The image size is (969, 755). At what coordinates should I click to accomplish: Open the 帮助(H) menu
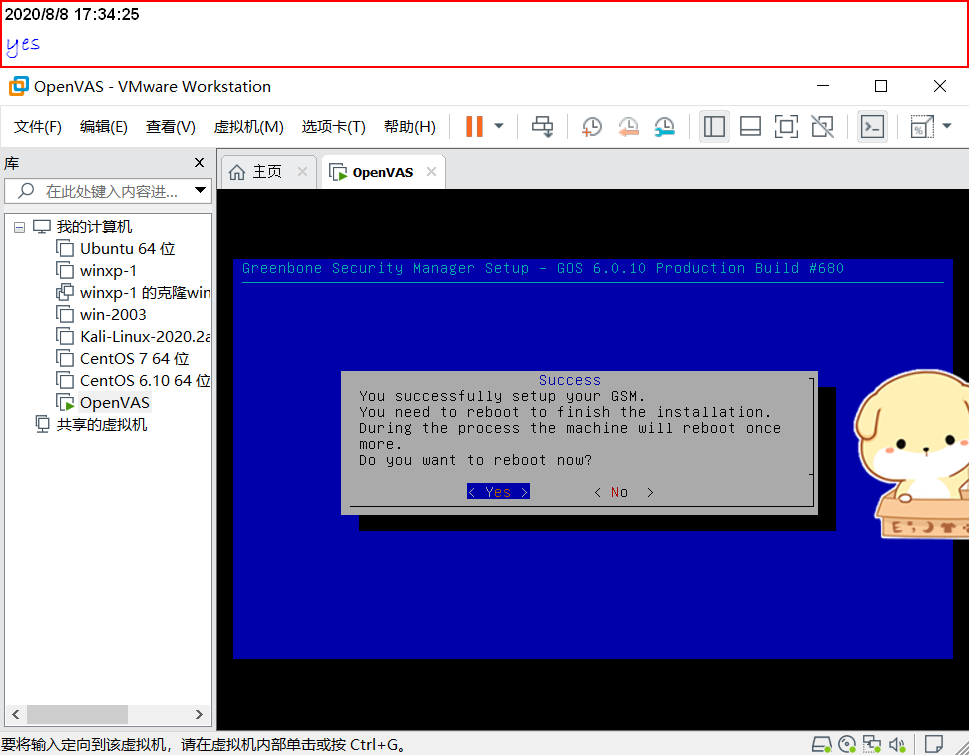point(410,127)
